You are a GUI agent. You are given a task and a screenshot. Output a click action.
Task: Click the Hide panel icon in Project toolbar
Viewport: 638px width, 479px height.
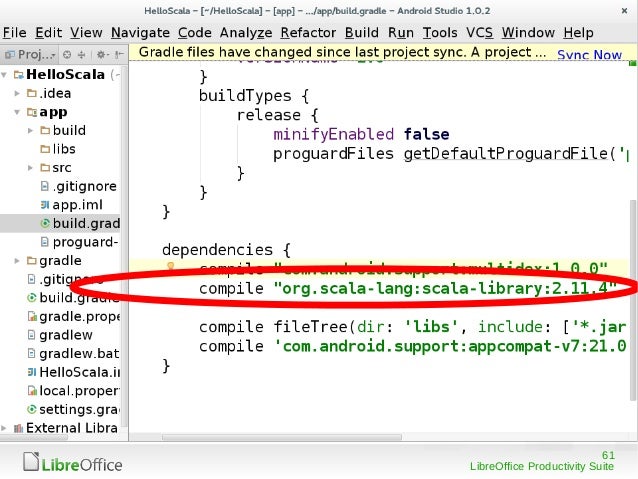click(x=118, y=55)
